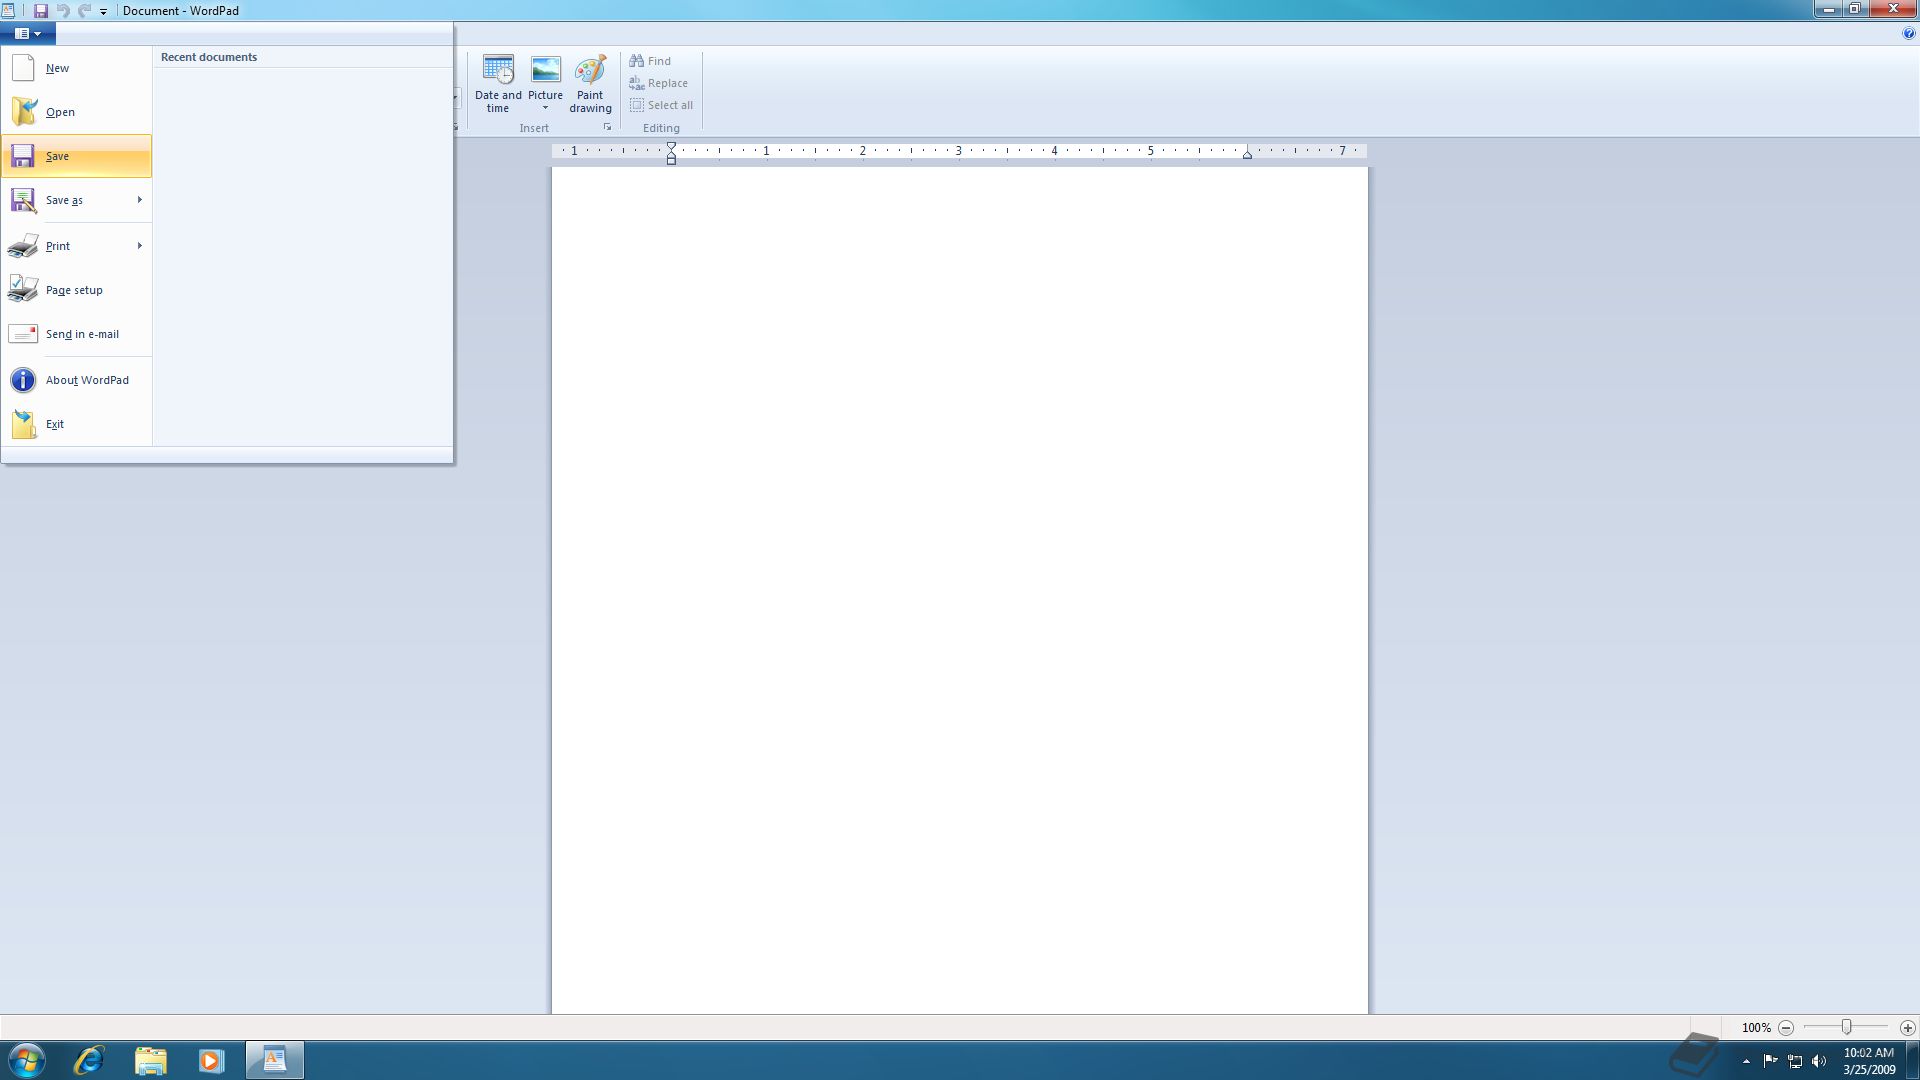Open About WordPad
The width and height of the screenshot is (1920, 1080).
click(76, 380)
